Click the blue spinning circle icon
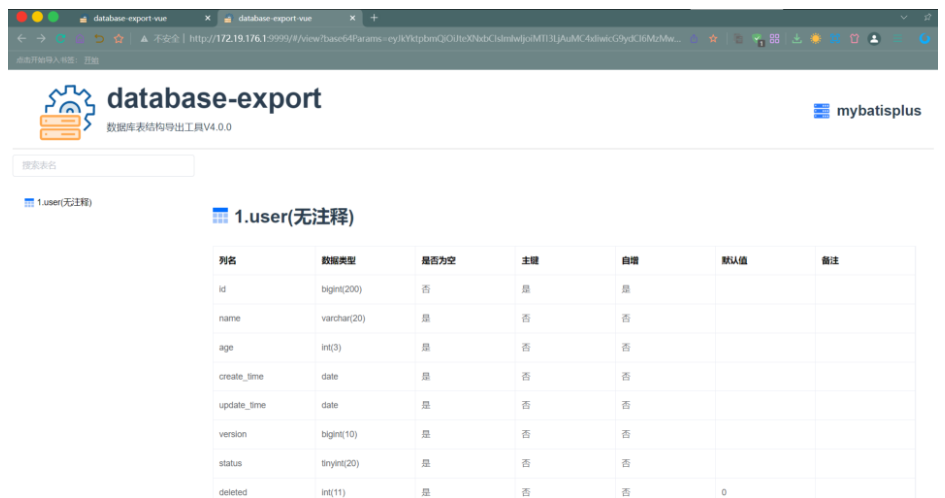The image size is (945, 498). [x=925, y=39]
